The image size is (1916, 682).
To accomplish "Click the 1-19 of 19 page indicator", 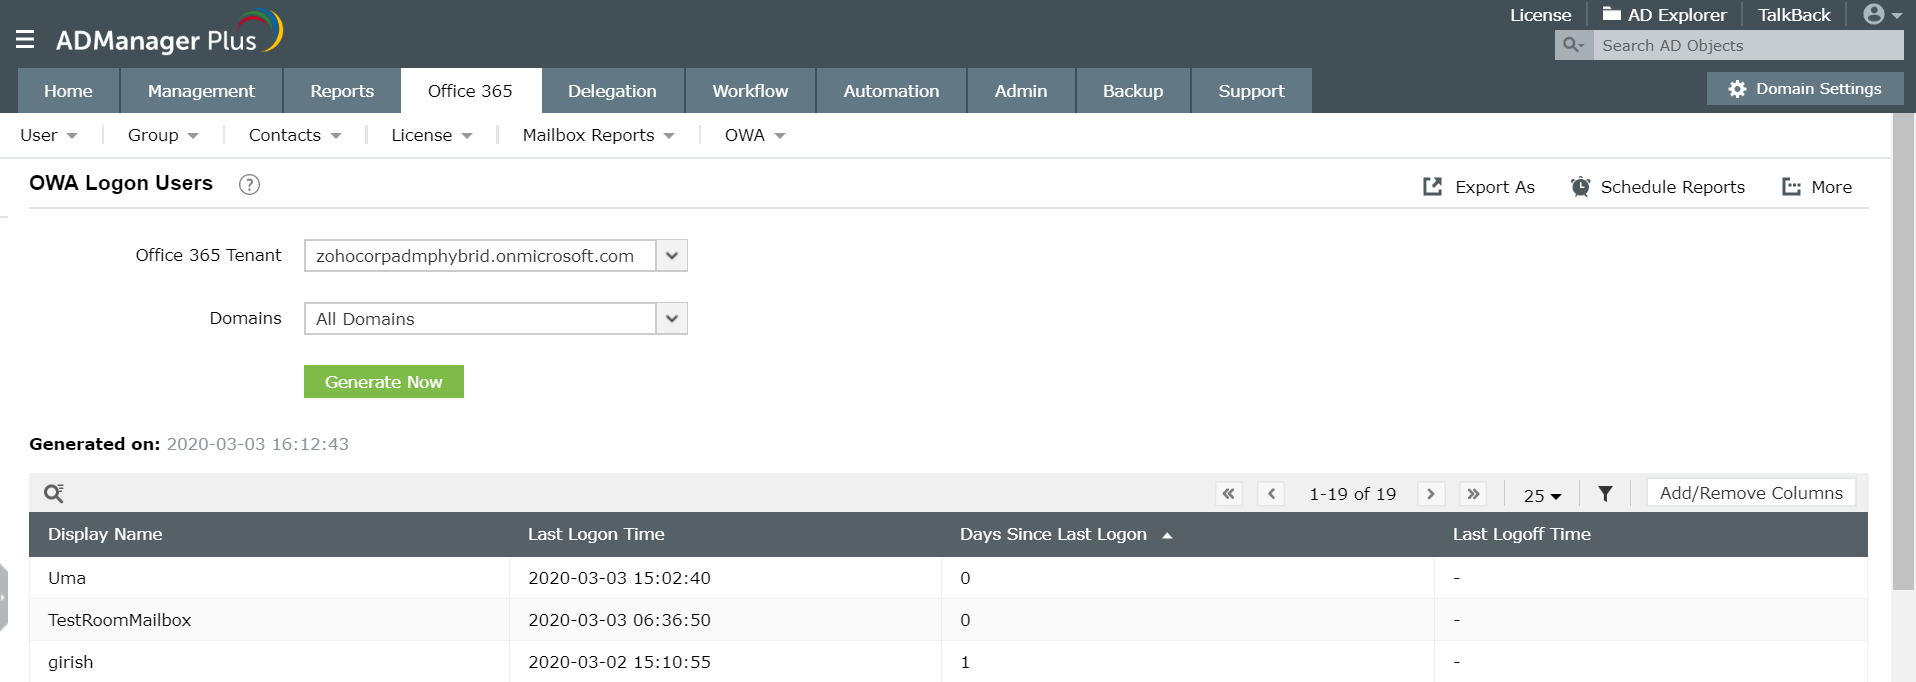I will pyautogui.click(x=1352, y=494).
